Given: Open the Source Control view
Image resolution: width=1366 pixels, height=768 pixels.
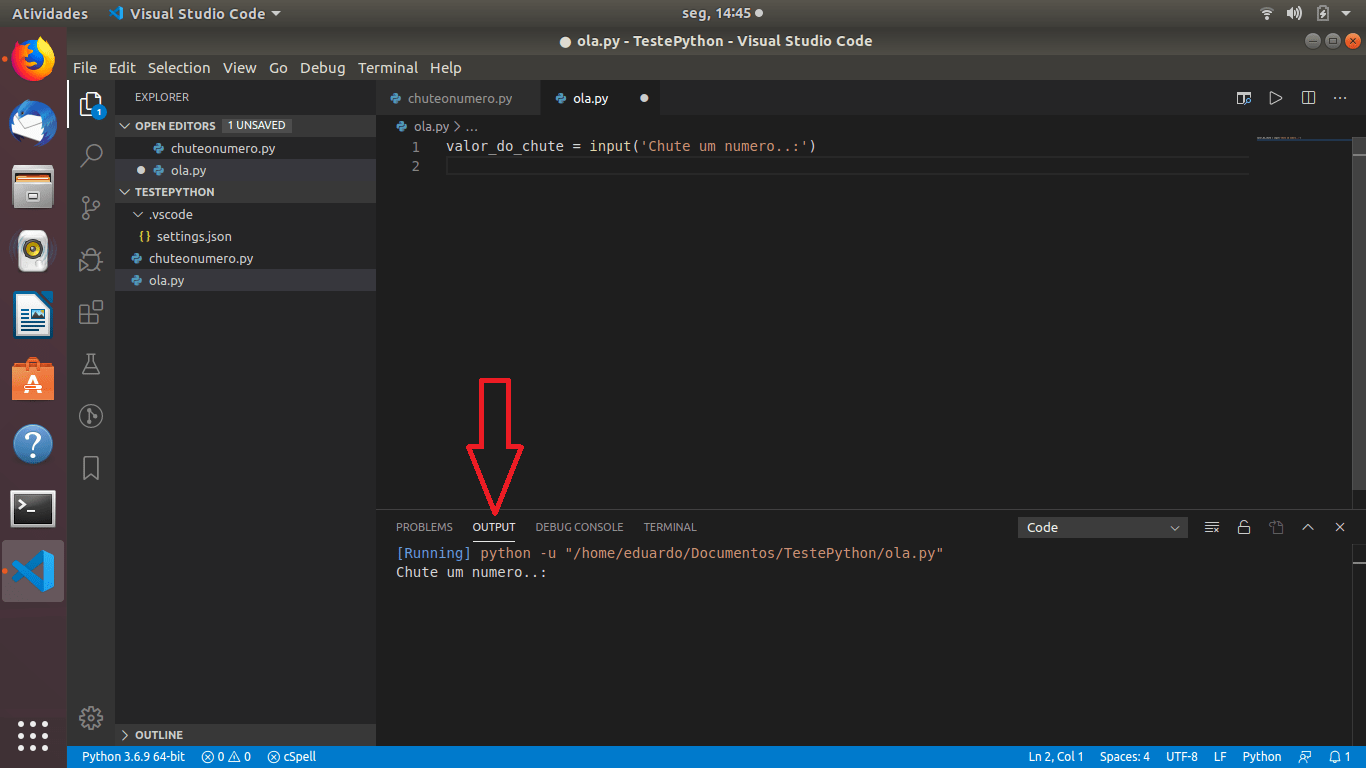Looking at the screenshot, I should 91,207.
